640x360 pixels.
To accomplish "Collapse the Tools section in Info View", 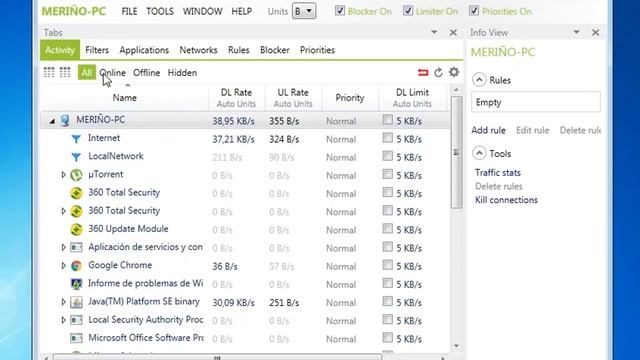I will pos(479,153).
